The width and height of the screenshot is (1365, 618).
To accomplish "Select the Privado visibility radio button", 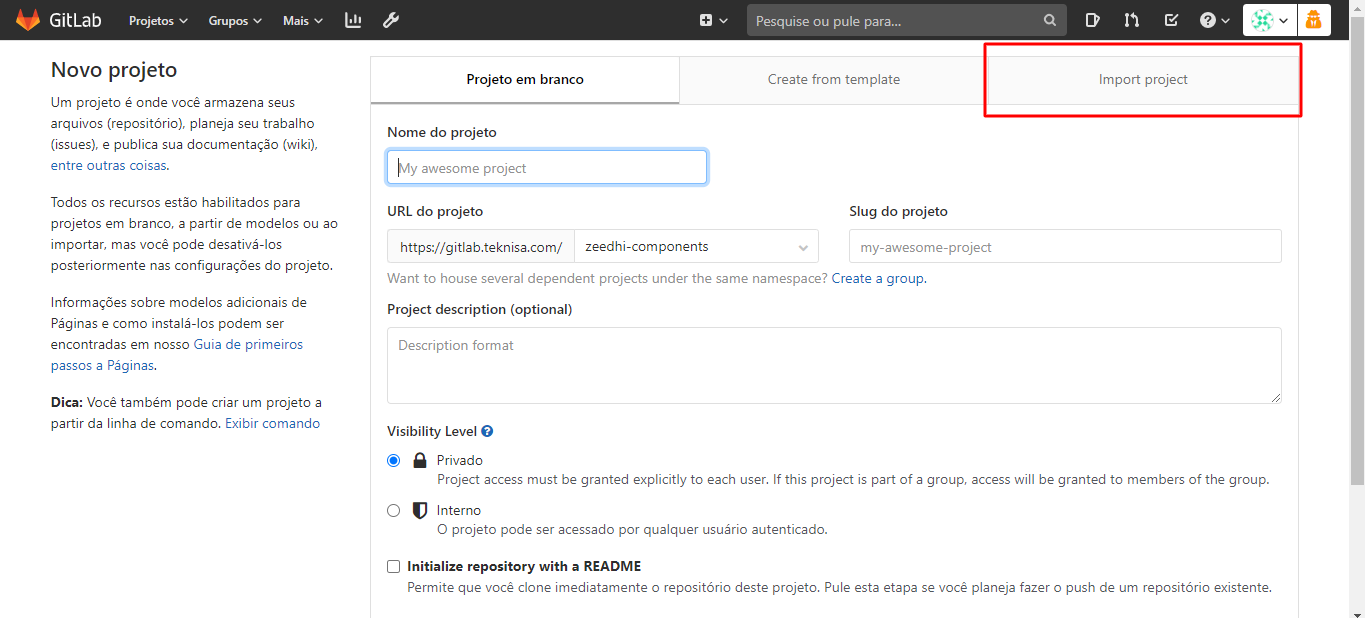I will [x=394, y=460].
